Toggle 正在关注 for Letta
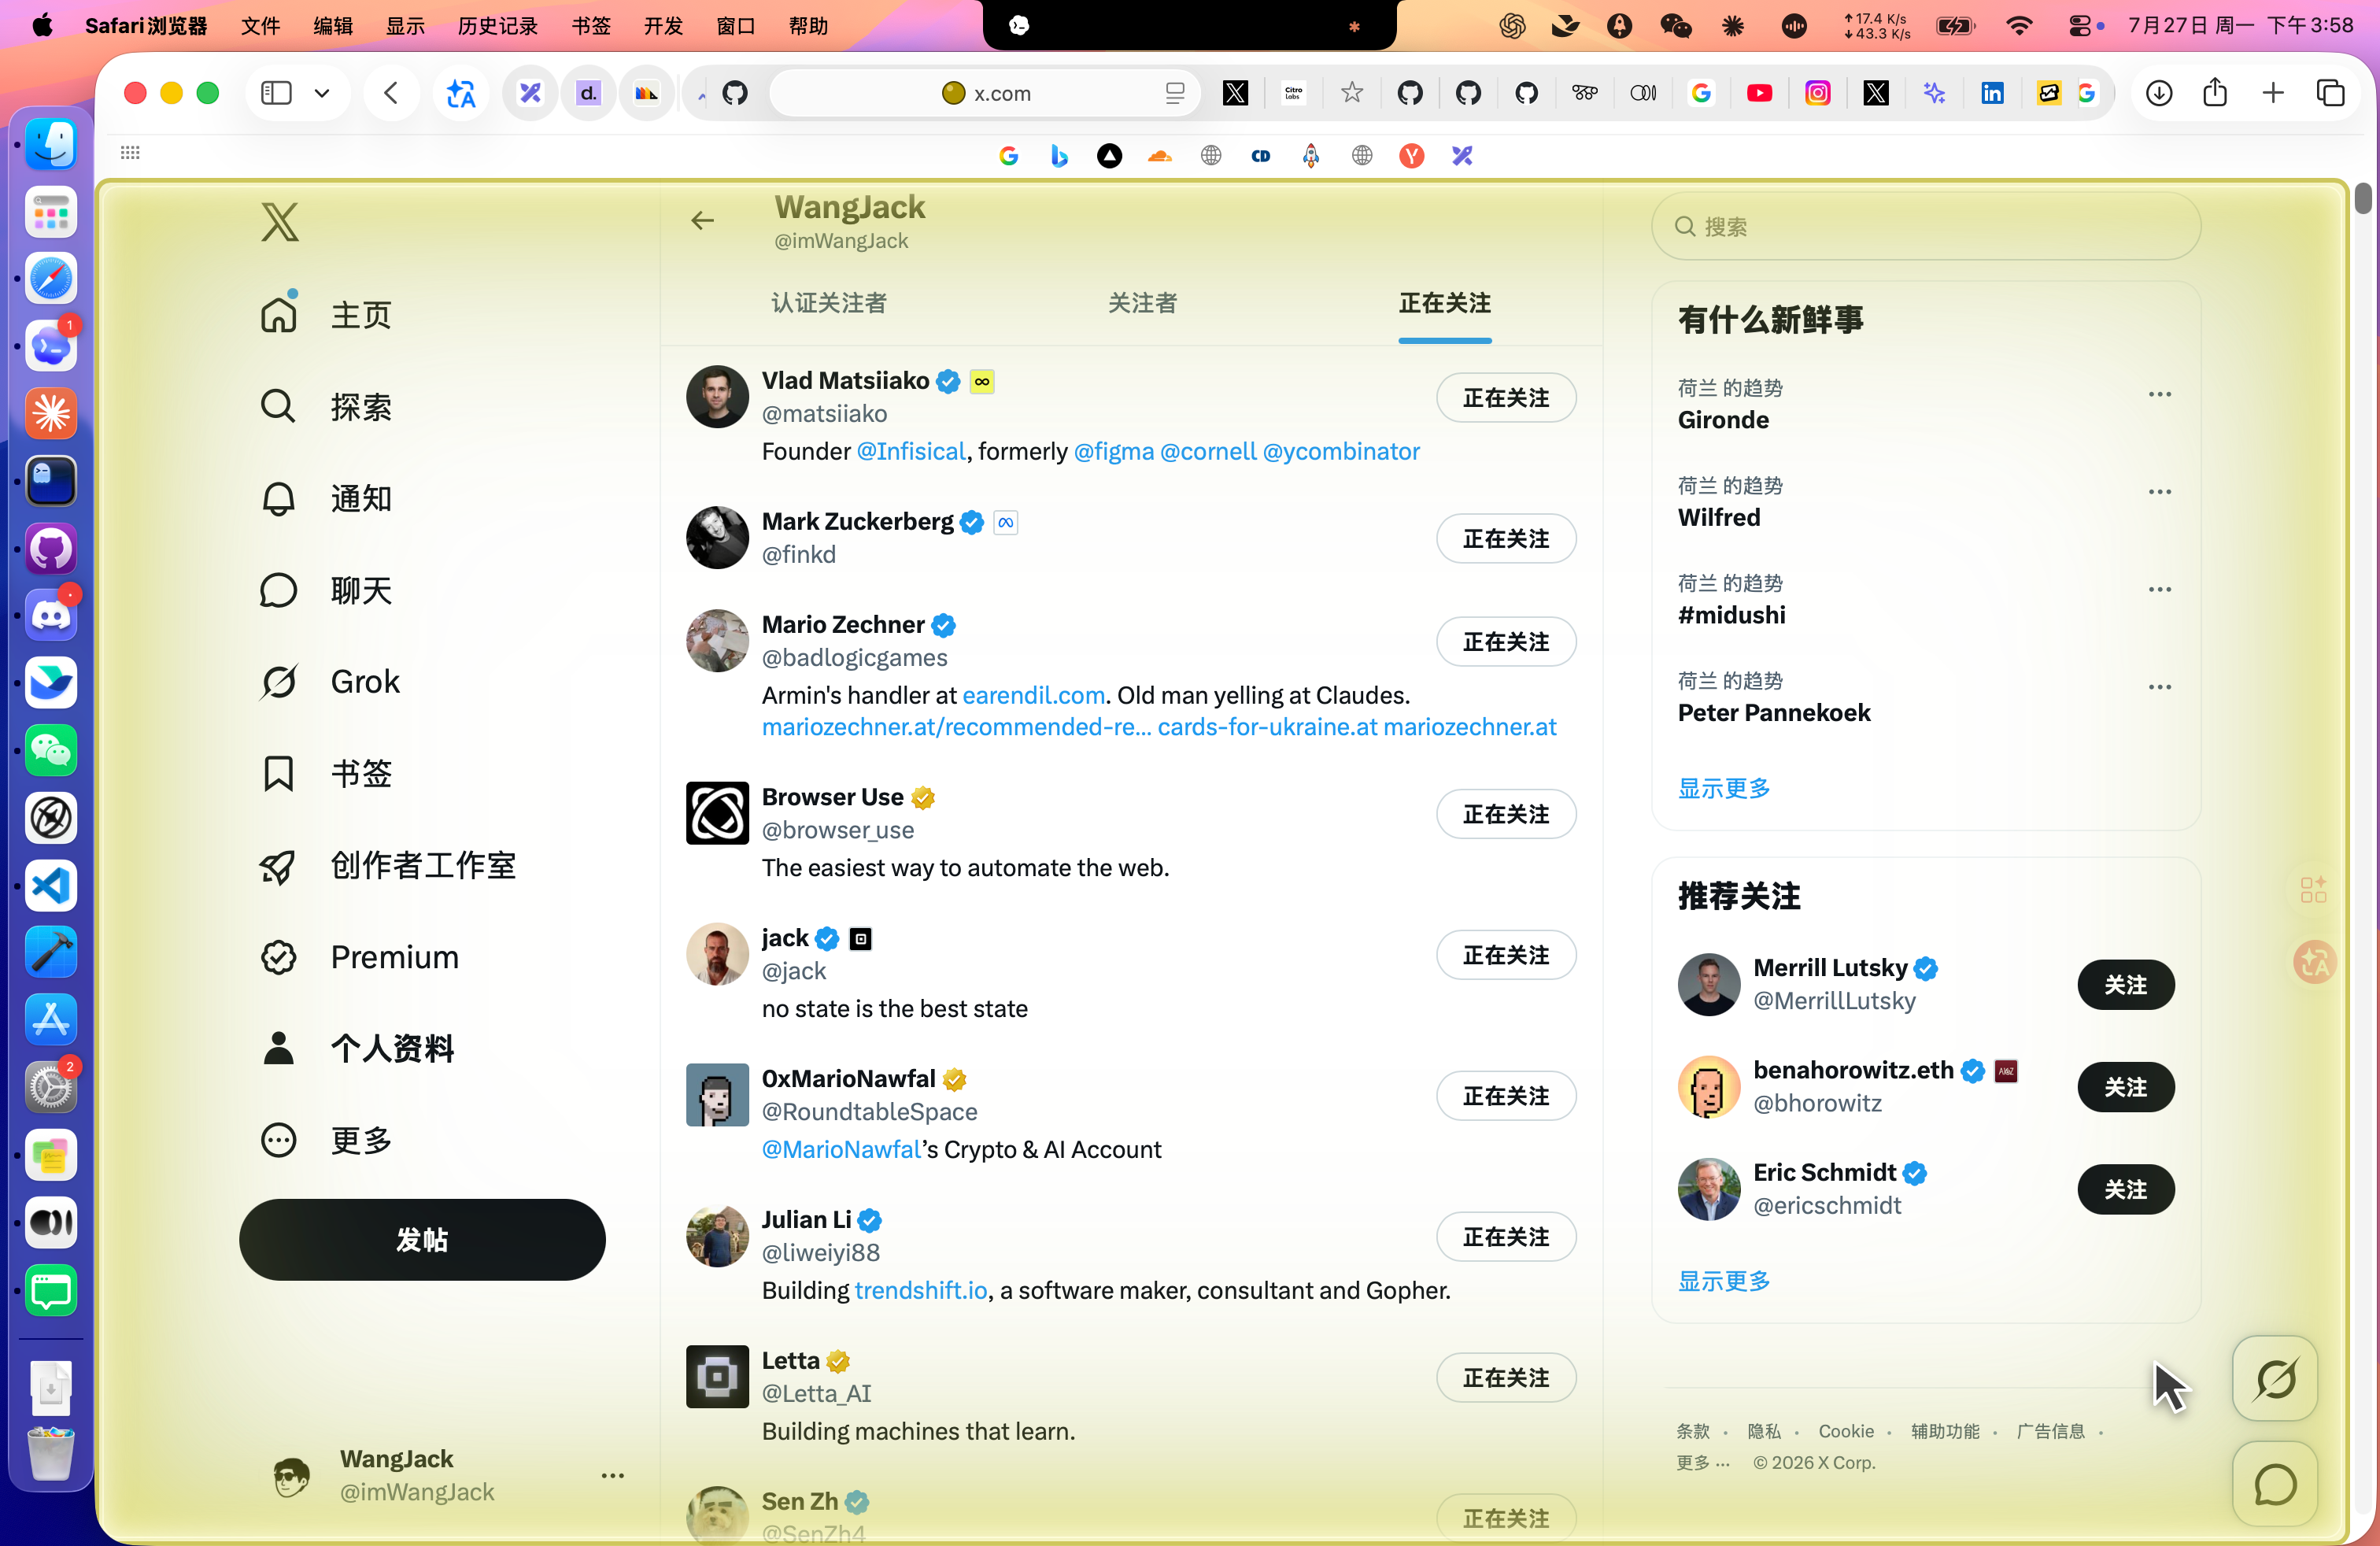This screenshot has height=1546, width=2380. 1506,1378
